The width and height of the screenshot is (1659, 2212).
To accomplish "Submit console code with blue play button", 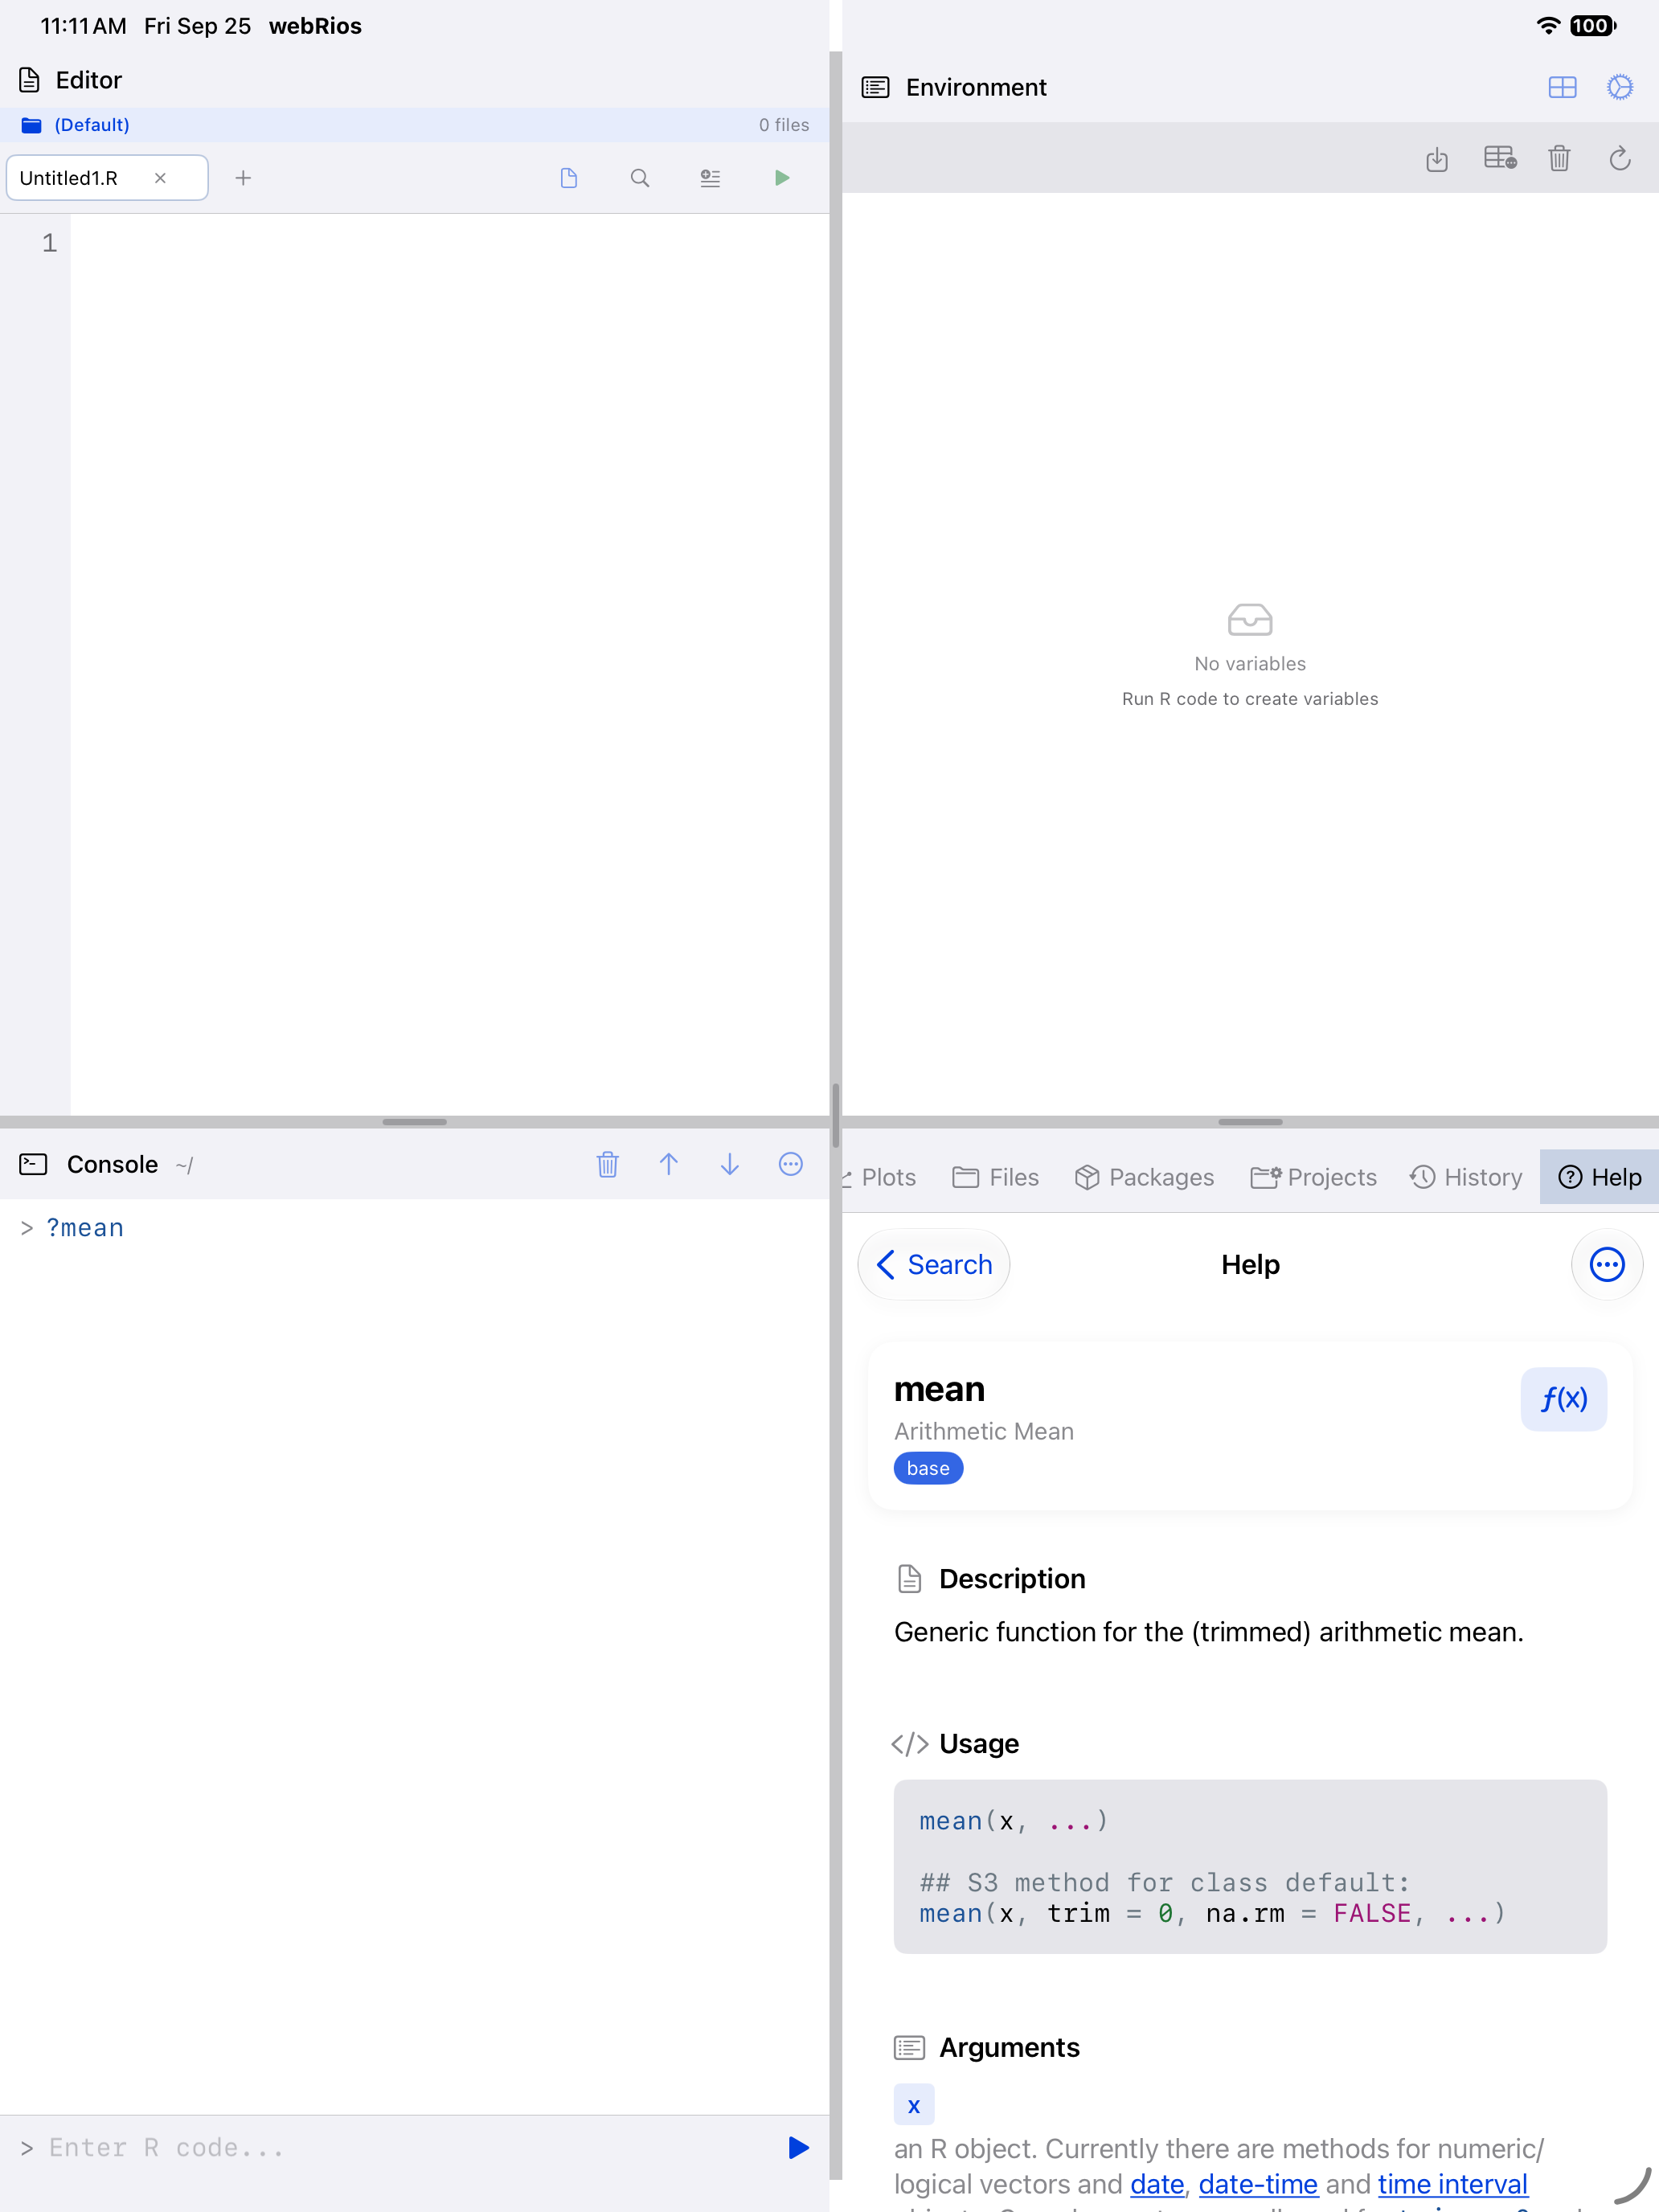I will [x=798, y=2148].
